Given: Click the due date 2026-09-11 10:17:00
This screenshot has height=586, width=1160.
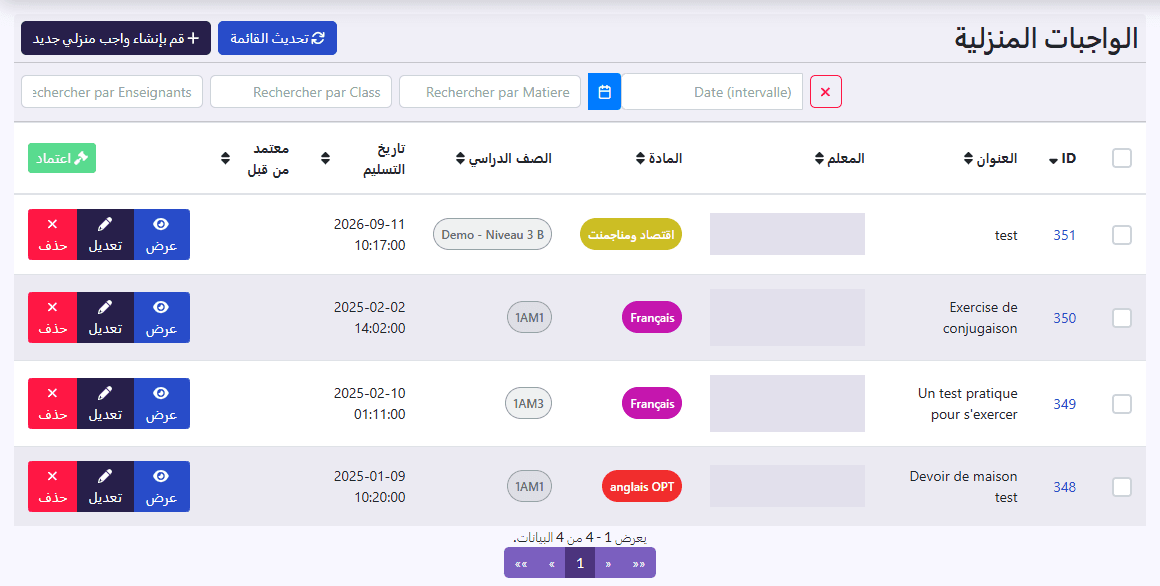Looking at the screenshot, I should click(x=369, y=235).
